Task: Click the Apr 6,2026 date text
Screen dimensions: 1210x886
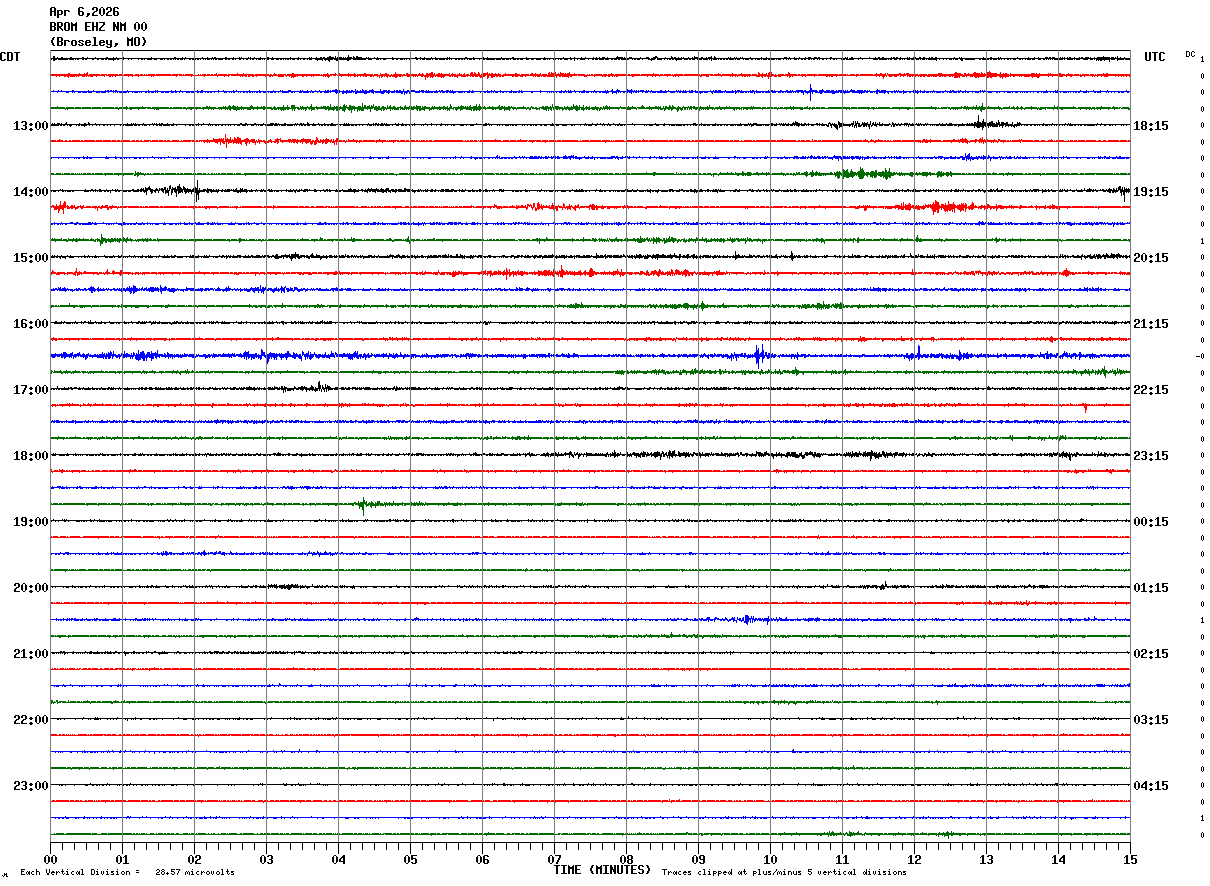Action: [x=84, y=12]
